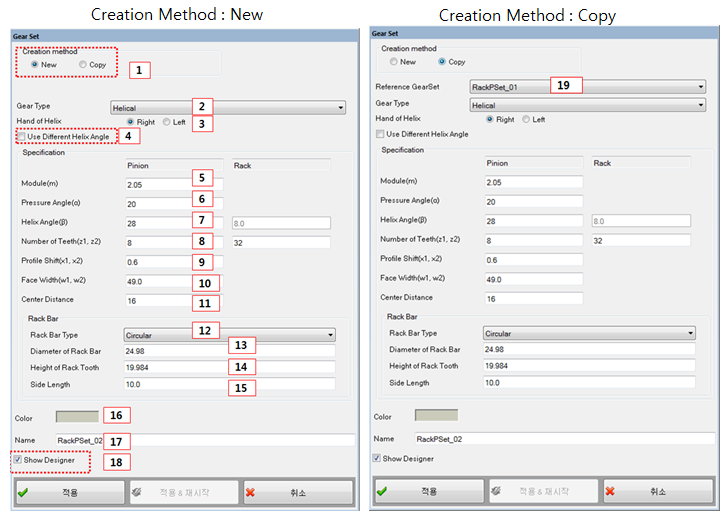Toggle Show Designer checkbox in right dialog
The width and height of the screenshot is (726, 516).
(x=377, y=458)
